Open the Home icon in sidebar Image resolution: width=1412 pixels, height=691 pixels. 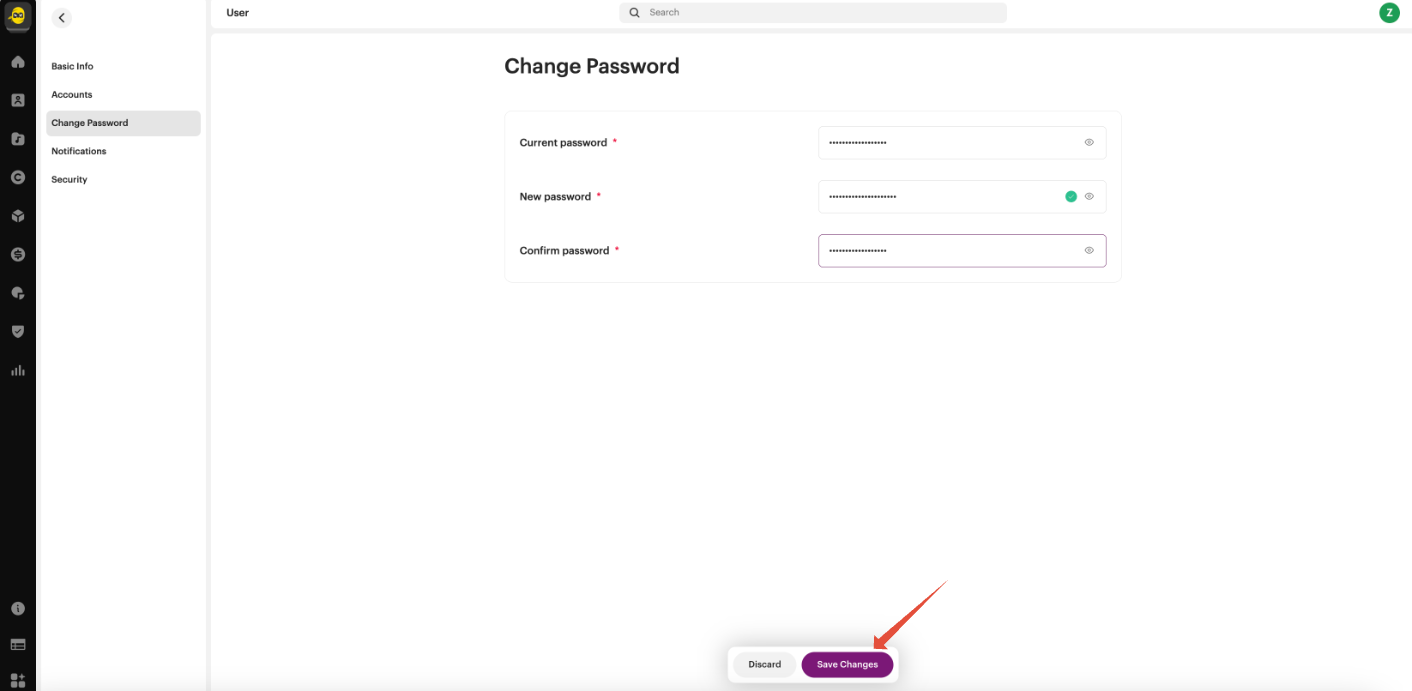point(17,62)
